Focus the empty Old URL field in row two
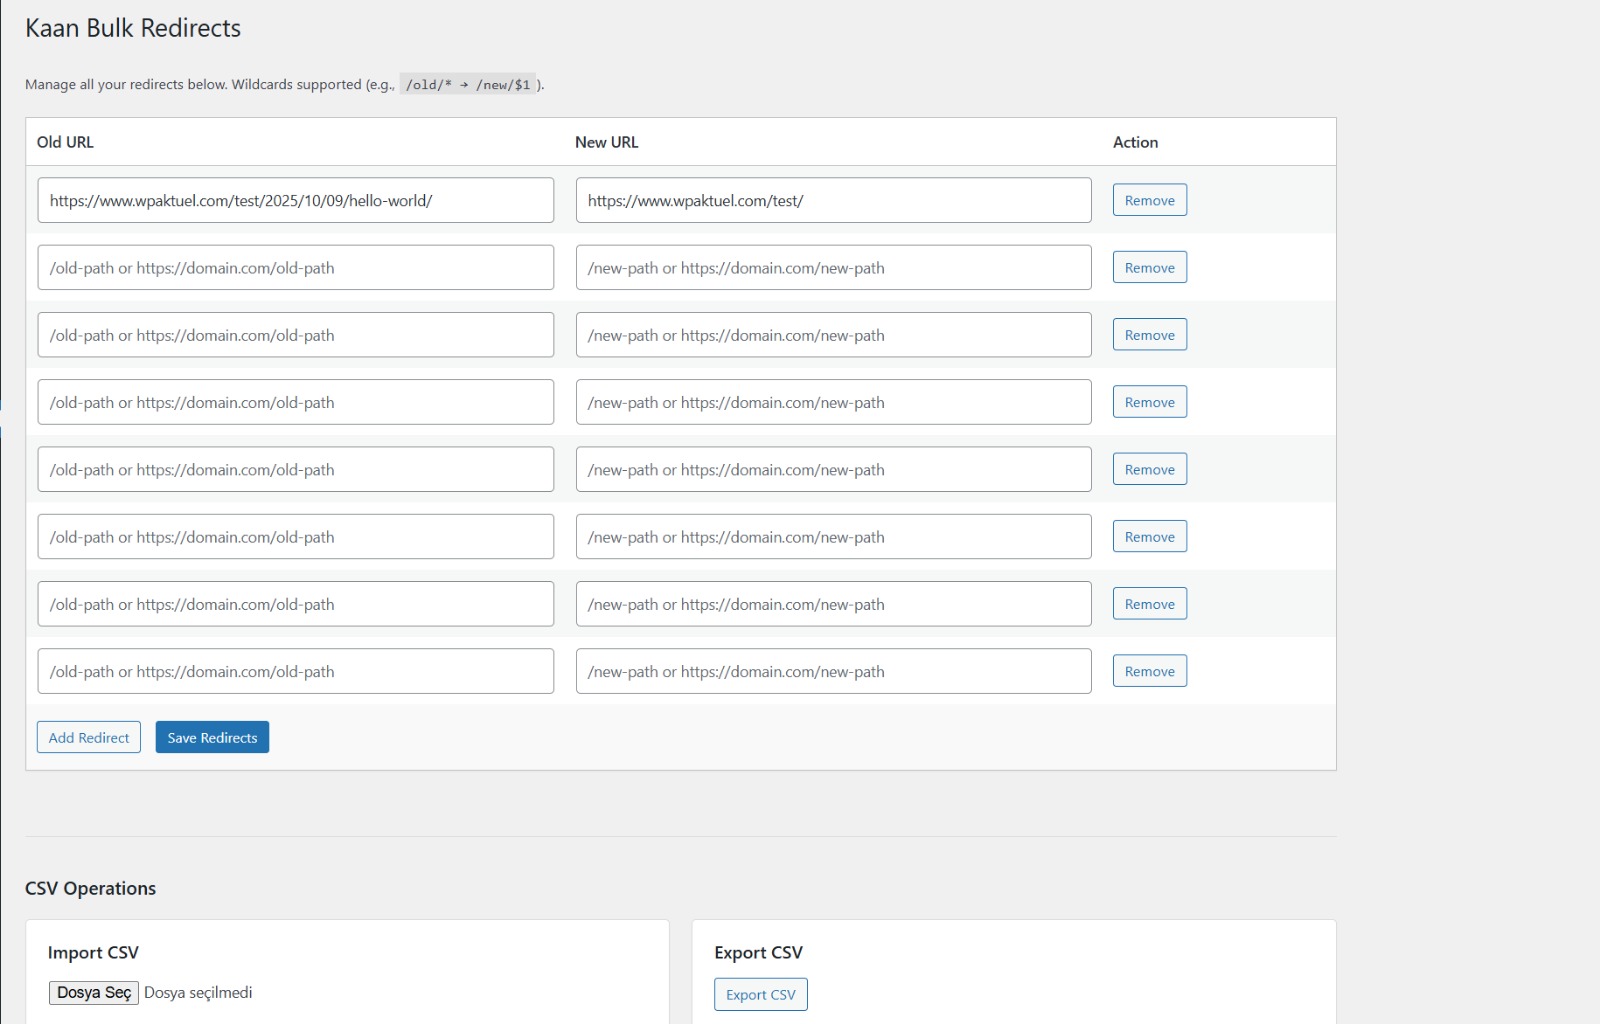1600x1024 pixels. [295, 267]
